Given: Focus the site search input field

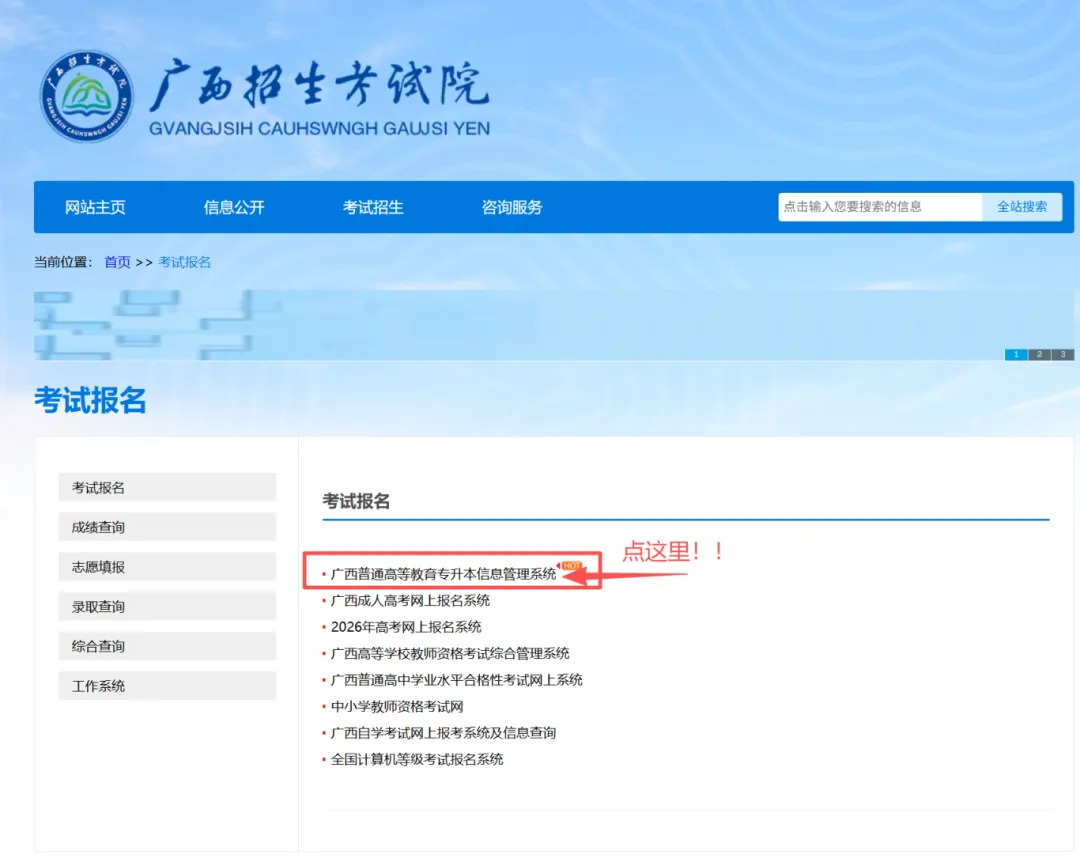Looking at the screenshot, I should (880, 207).
